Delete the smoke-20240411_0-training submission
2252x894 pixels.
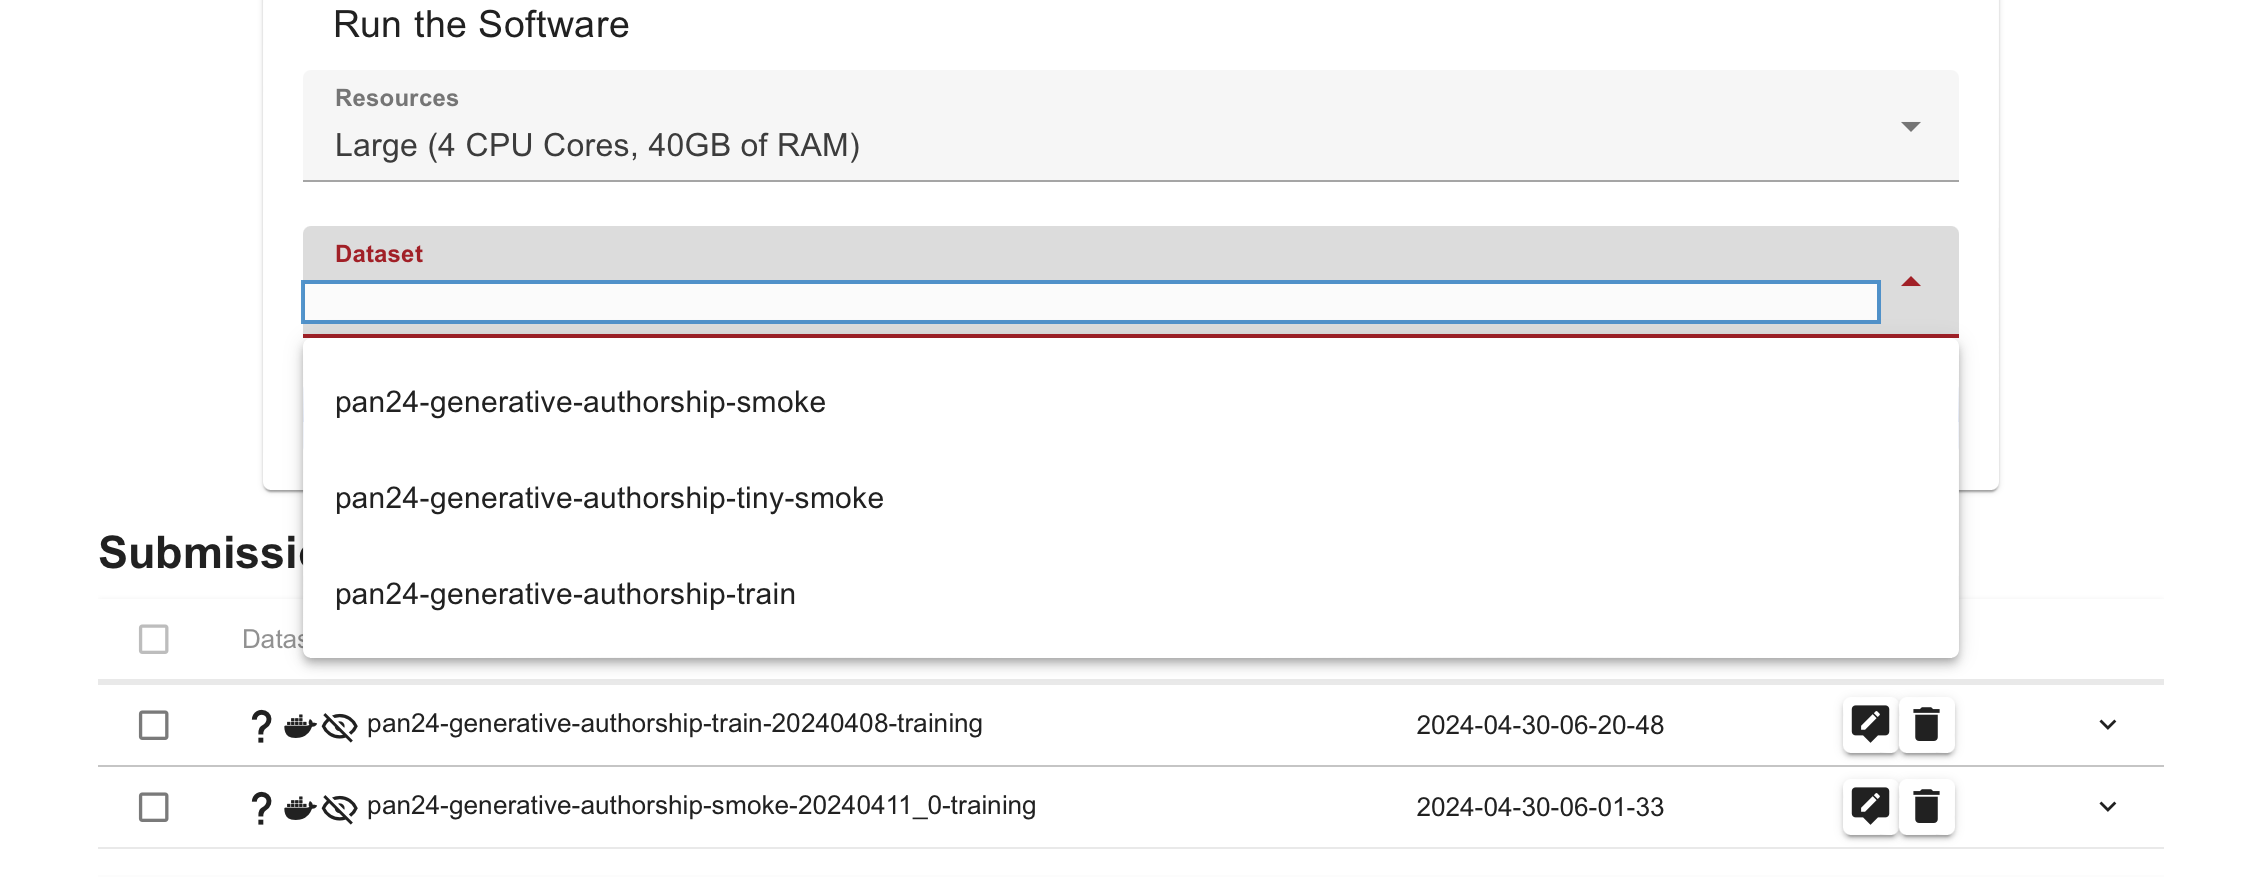click(1926, 806)
